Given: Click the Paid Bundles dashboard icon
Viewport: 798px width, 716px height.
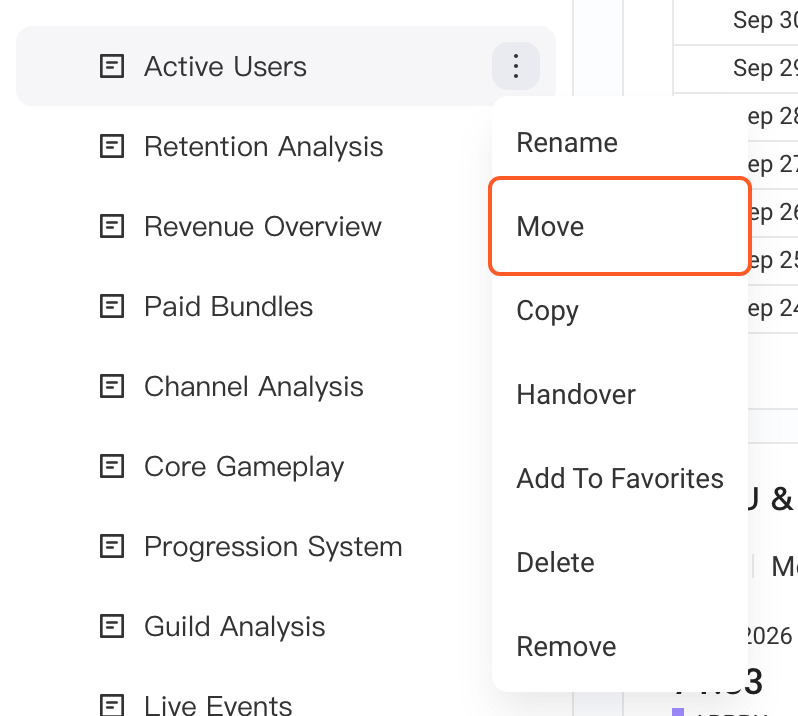Looking at the screenshot, I should [111, 306].
